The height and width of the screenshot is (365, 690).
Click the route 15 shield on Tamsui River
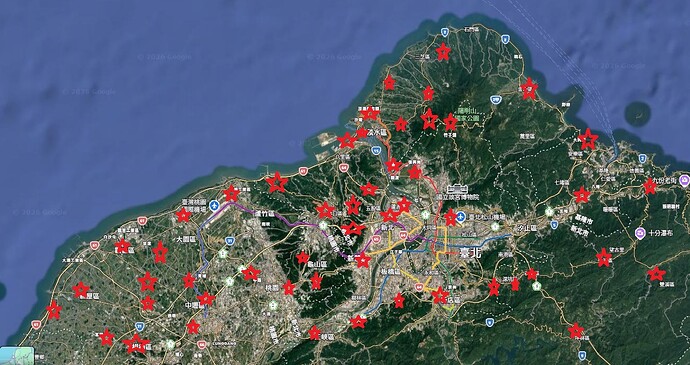[x=376, y=151]
